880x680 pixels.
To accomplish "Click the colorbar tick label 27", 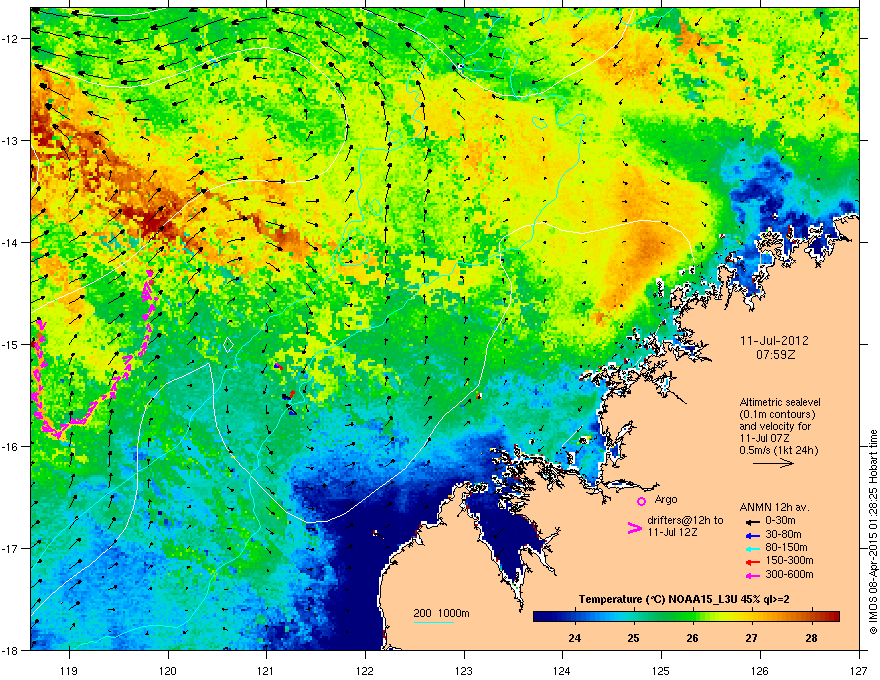I will tap(752, 638).
